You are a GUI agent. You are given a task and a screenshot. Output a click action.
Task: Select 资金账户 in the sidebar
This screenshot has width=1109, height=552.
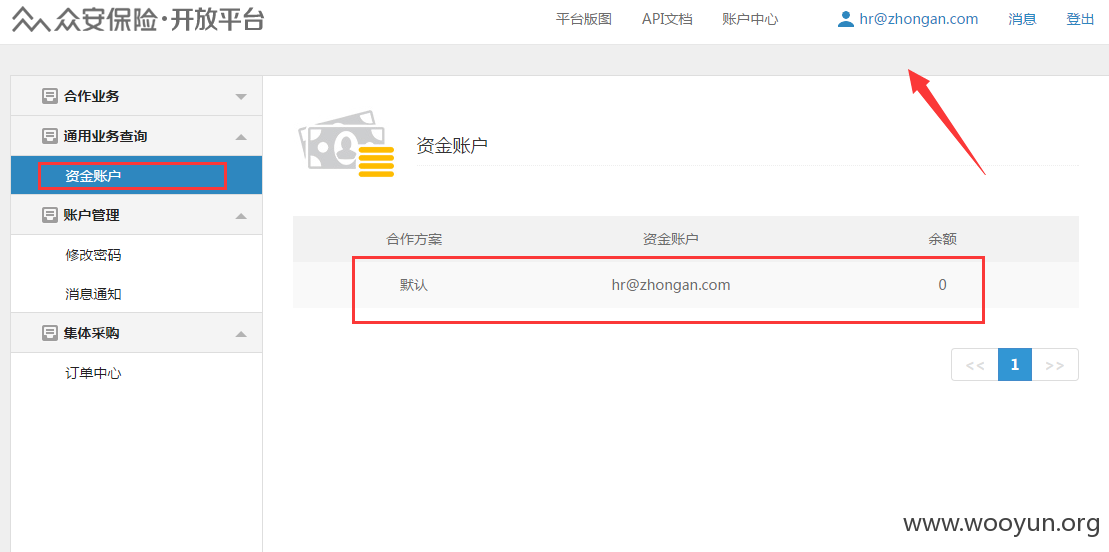pos(137,175)
